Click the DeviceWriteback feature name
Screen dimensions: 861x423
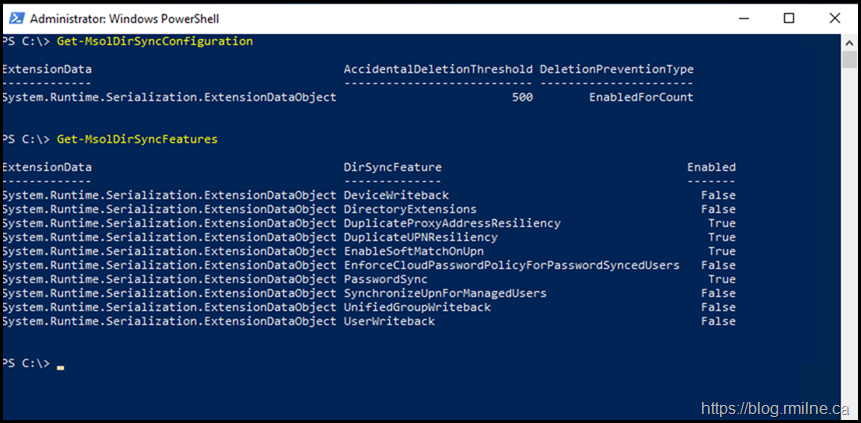pos(396,195)
